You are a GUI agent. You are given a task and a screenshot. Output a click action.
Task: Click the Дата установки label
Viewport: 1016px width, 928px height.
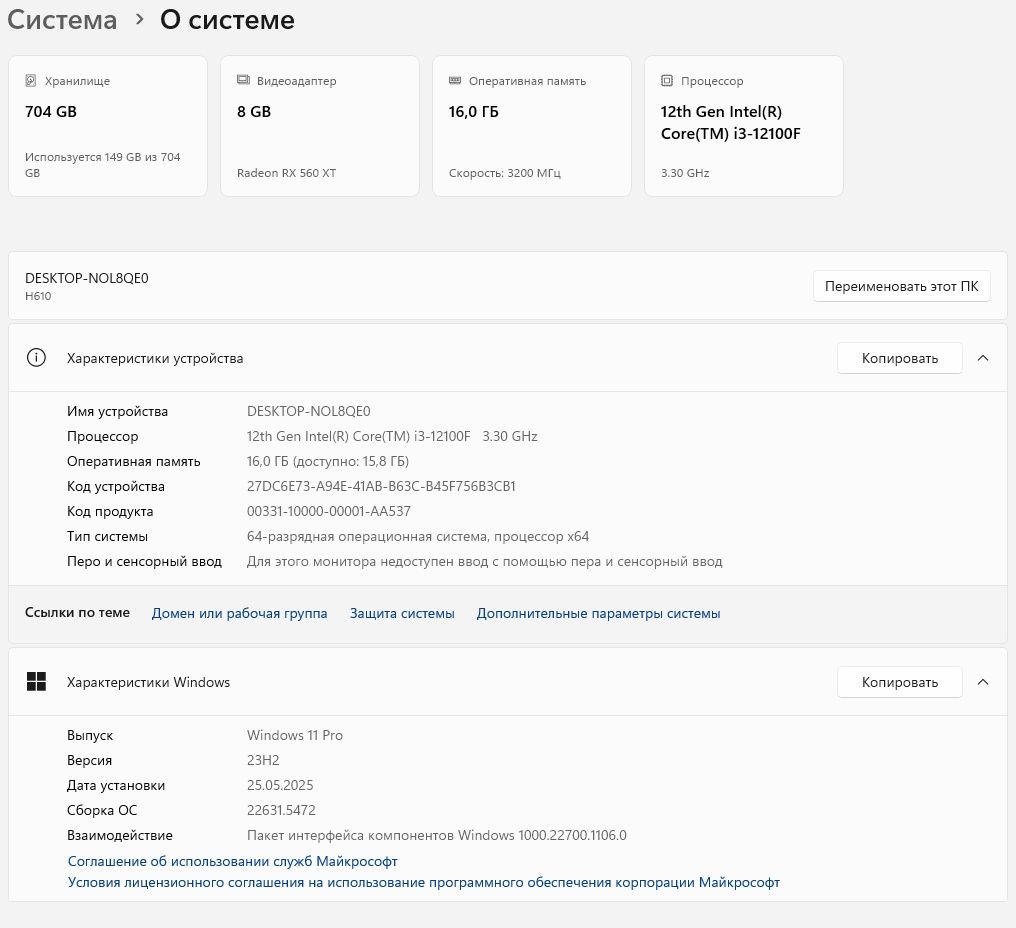[116, 785]
